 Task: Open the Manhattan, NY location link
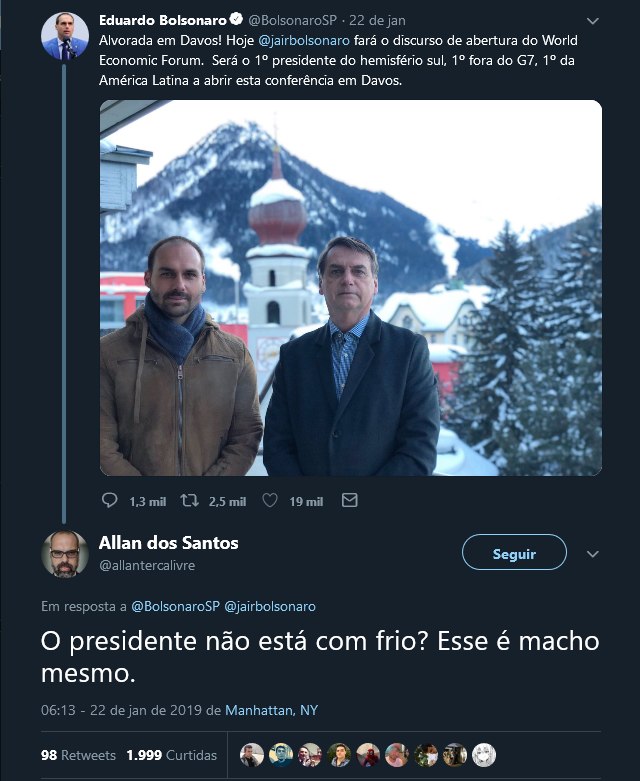(x=271, y=710)
